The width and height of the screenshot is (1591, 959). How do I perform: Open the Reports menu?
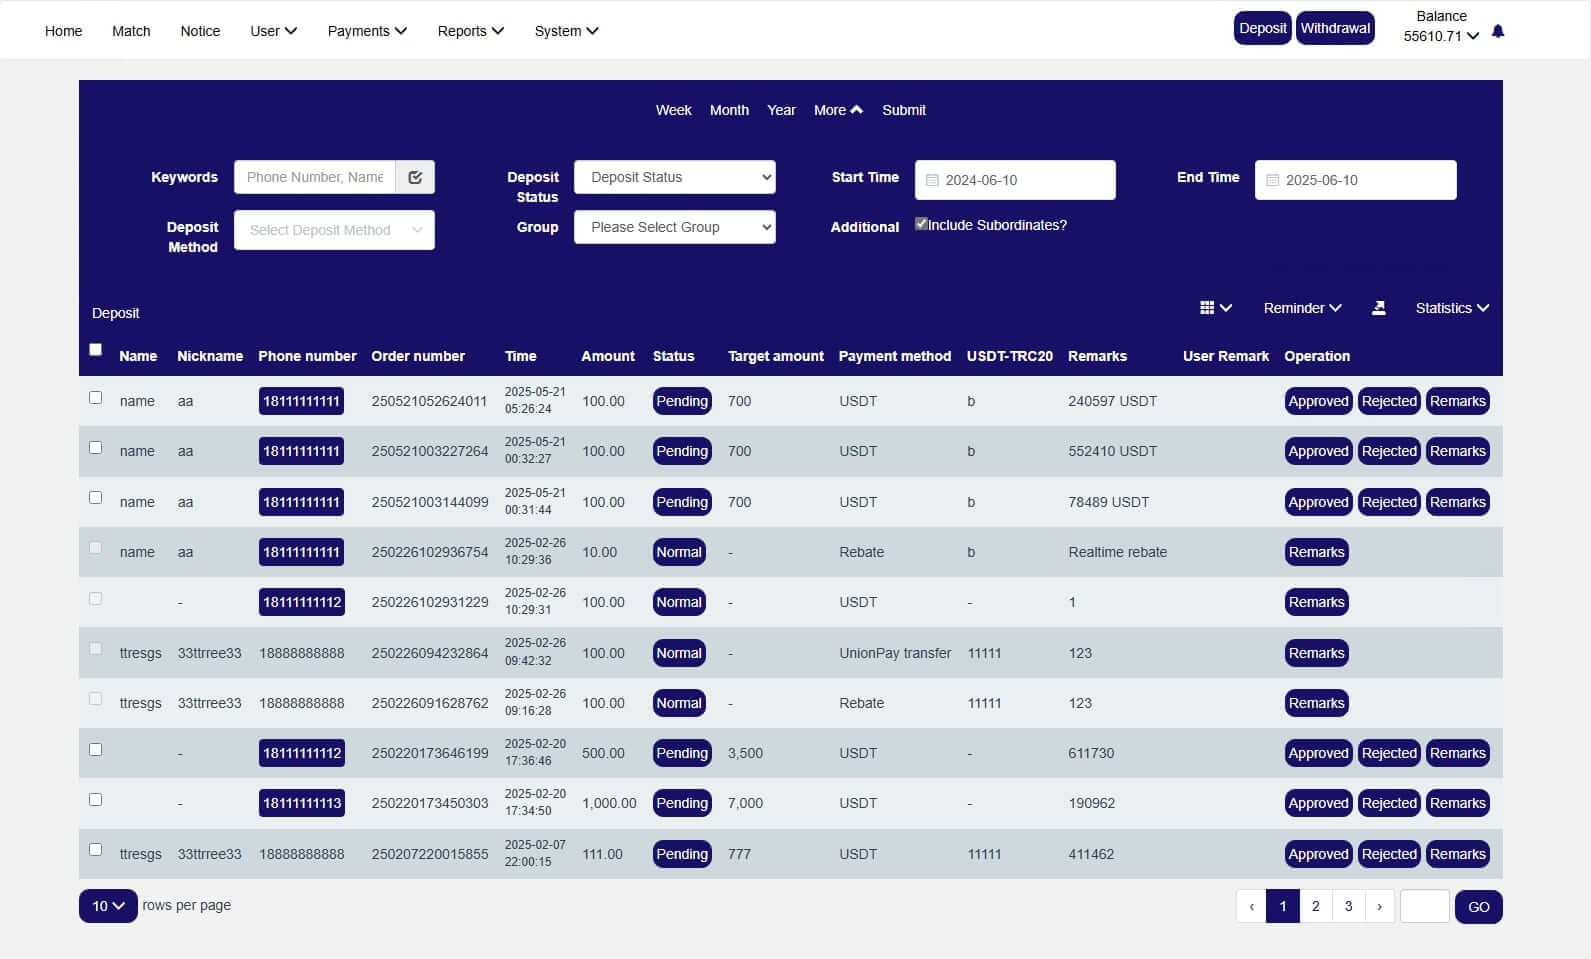(470, 31)
